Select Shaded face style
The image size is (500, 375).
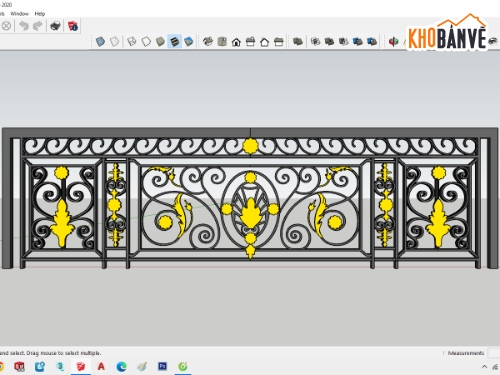160,42
